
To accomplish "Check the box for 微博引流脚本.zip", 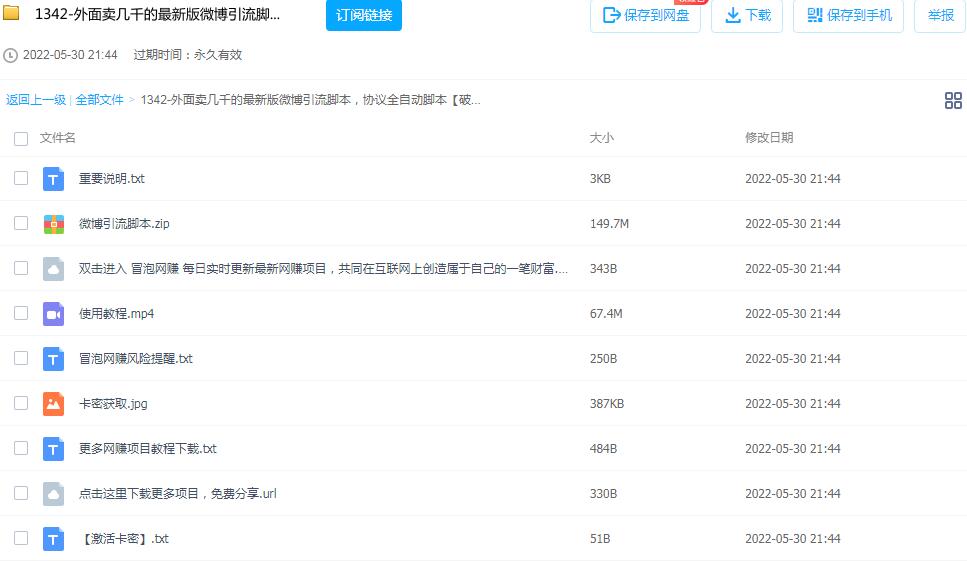I will click(x=21, y=223).
